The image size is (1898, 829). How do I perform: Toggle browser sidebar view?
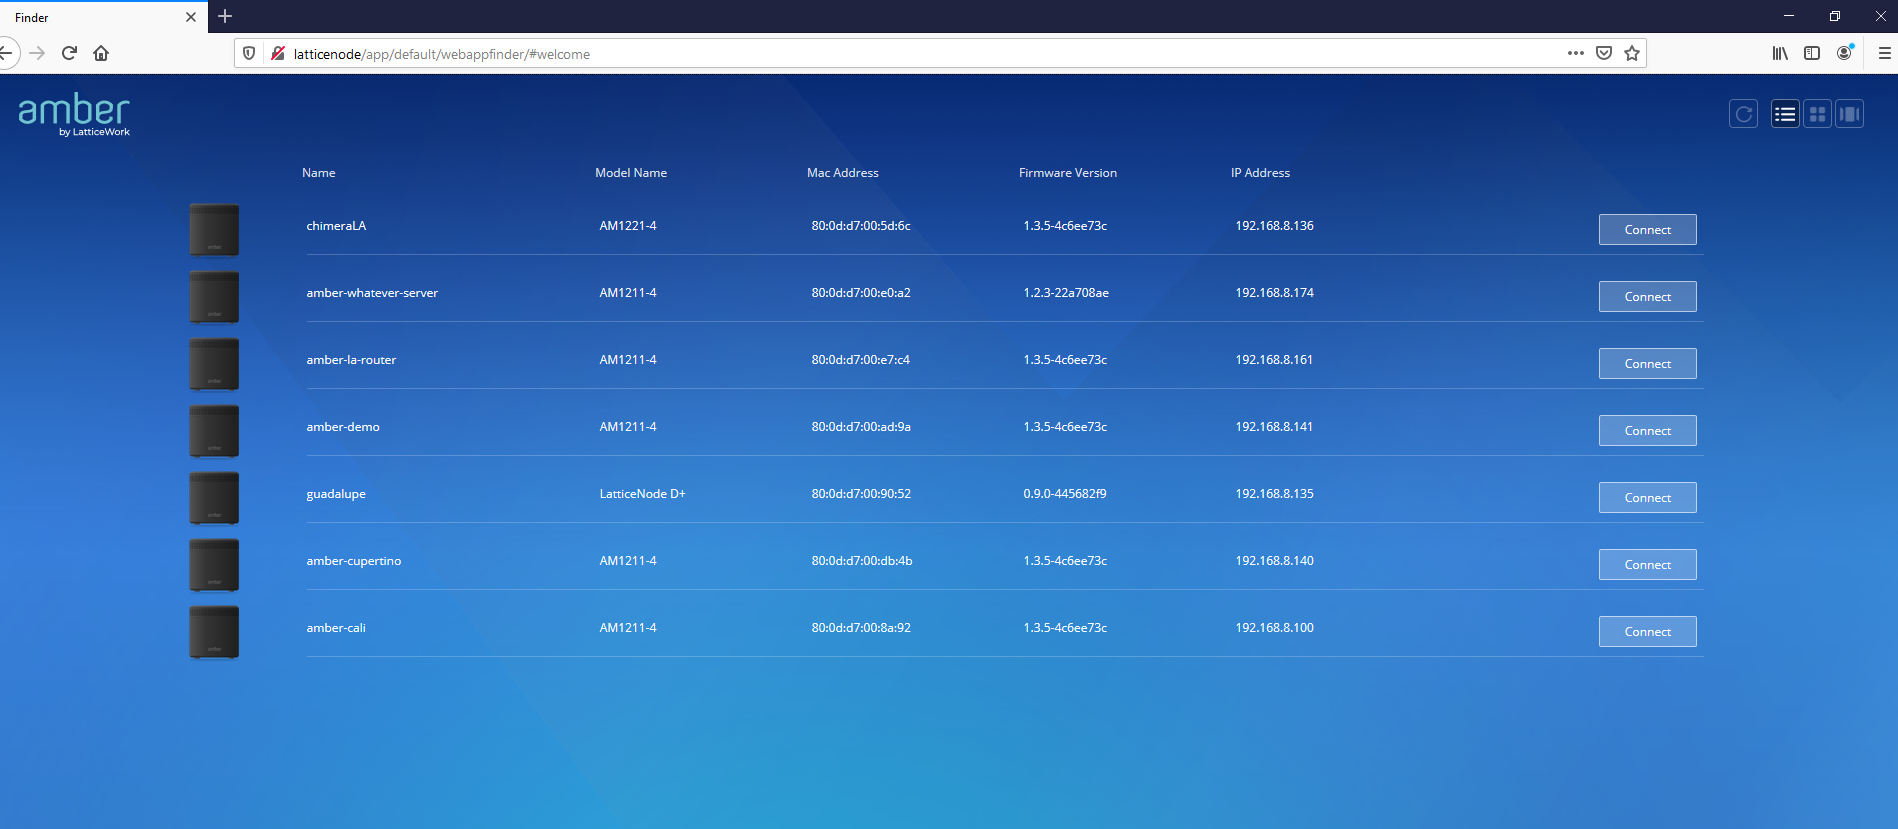(x=1812, y=53)
